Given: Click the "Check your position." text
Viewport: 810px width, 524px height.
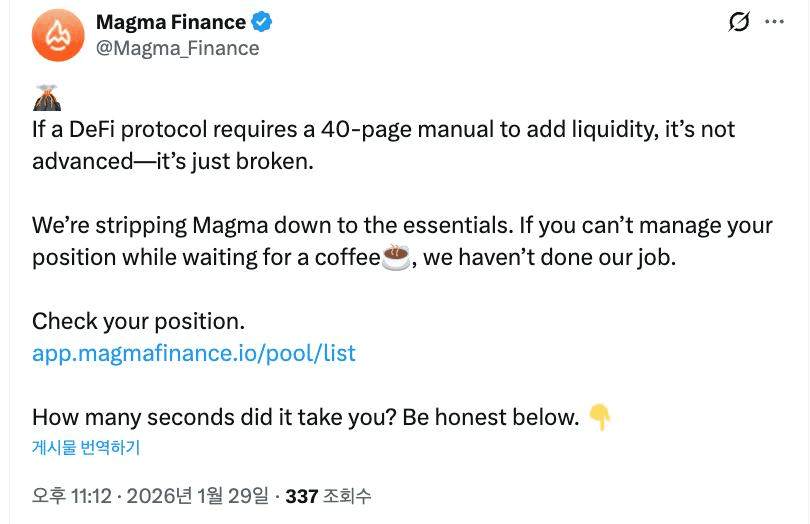Looking at the screenshot, I should click(x=138, y=321).
